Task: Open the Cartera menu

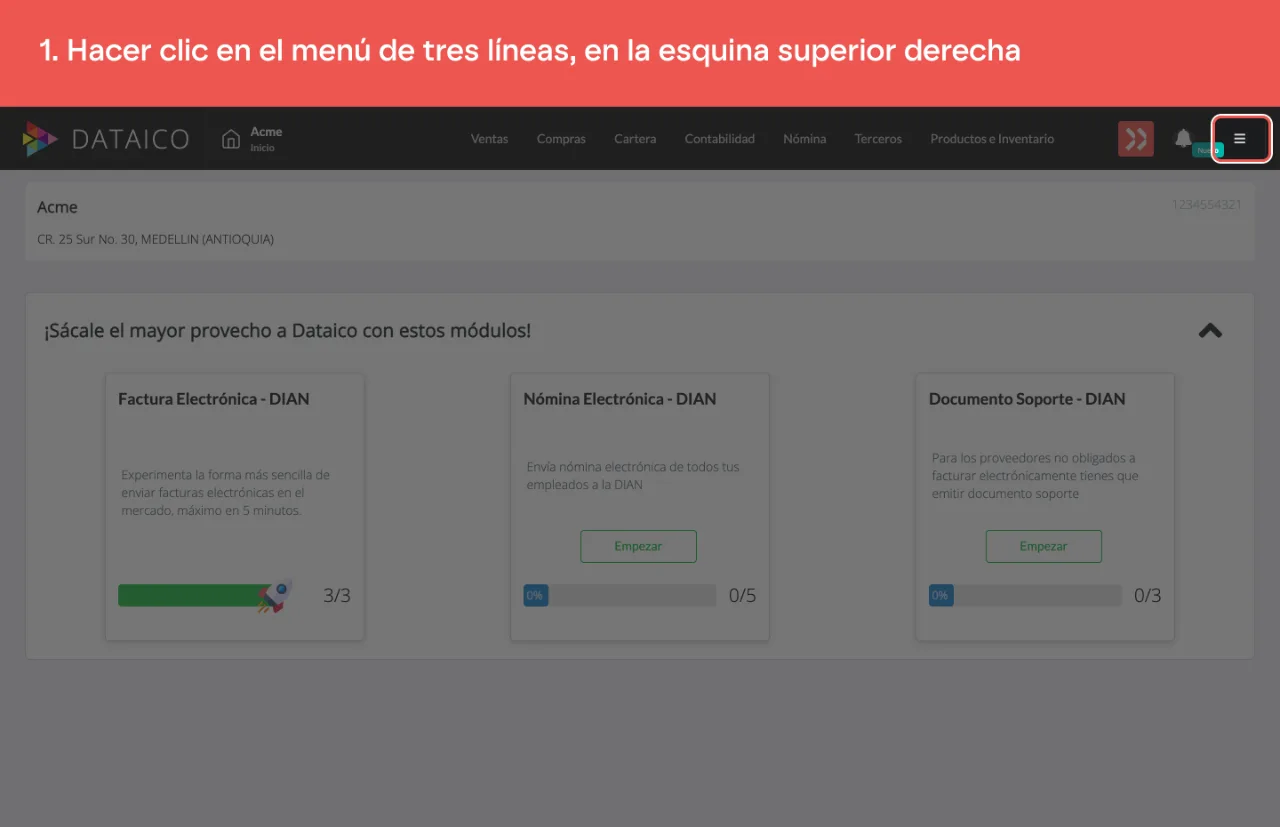Action: (x=635, y=139)
